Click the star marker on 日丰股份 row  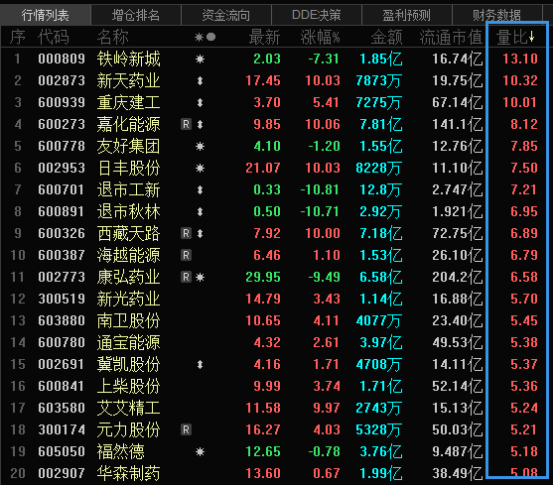[200, 168]
